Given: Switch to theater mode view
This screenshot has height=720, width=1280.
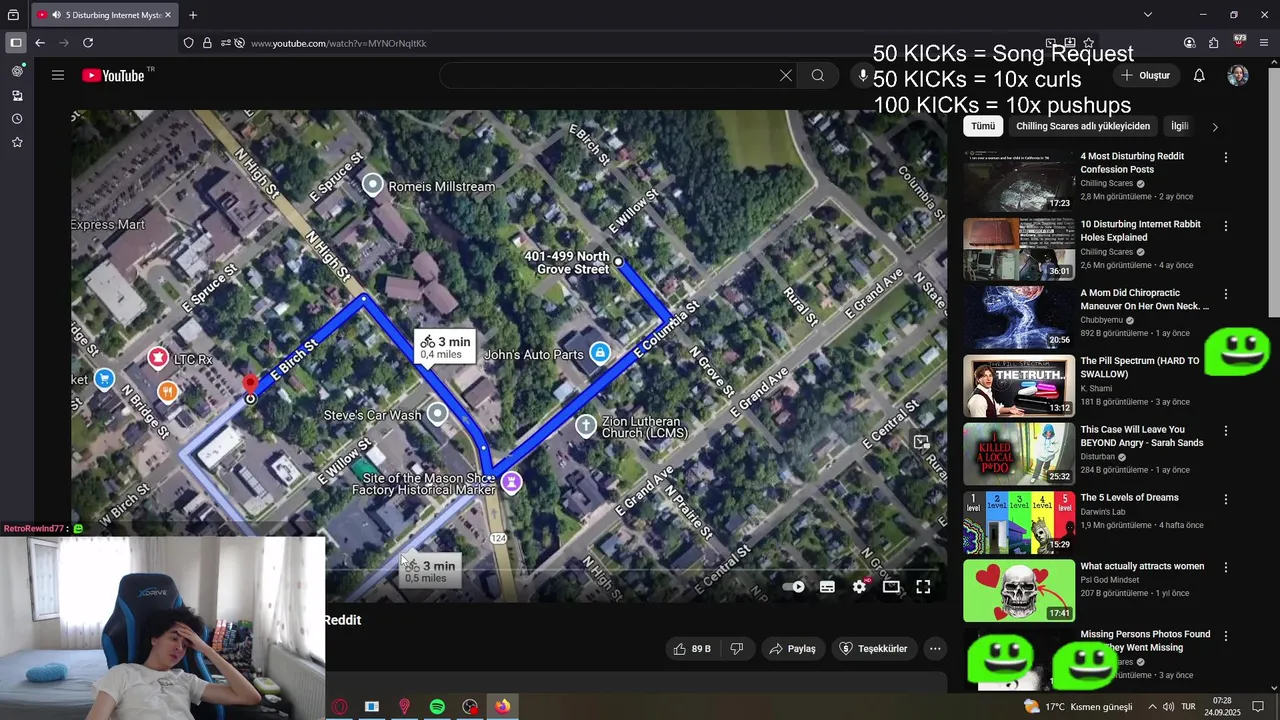Looking at the screenshot, I should click(x=891, y=587).
